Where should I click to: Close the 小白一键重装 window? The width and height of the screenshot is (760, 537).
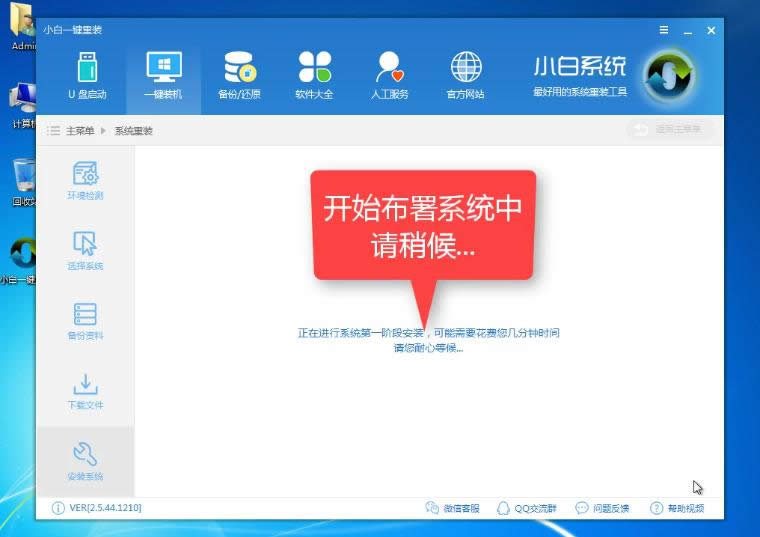point(711,31)
